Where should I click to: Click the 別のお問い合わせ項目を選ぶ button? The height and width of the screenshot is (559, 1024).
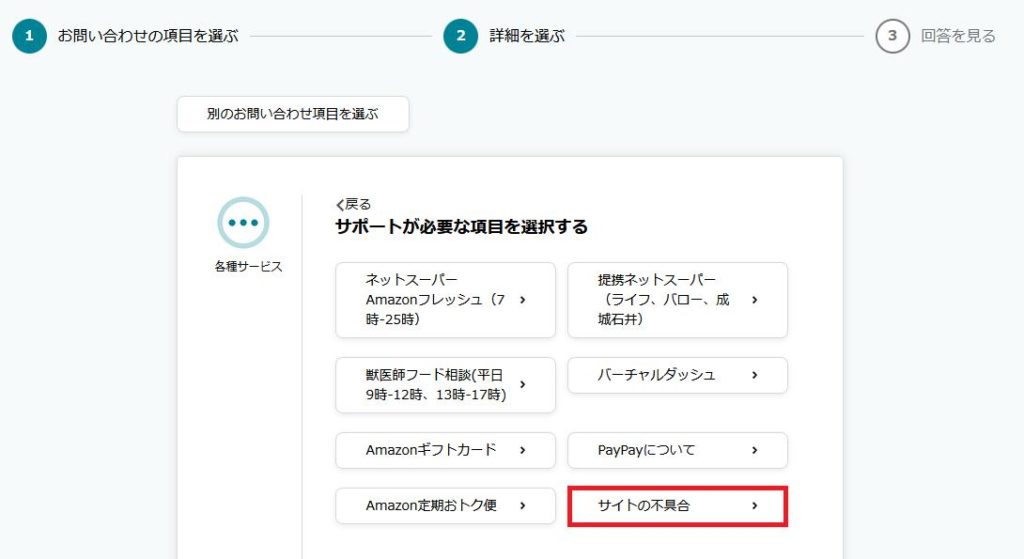(293, 114)
